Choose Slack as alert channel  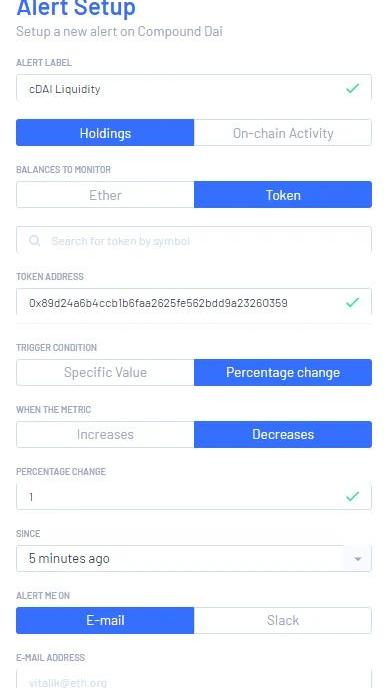[x=283, y=620]
